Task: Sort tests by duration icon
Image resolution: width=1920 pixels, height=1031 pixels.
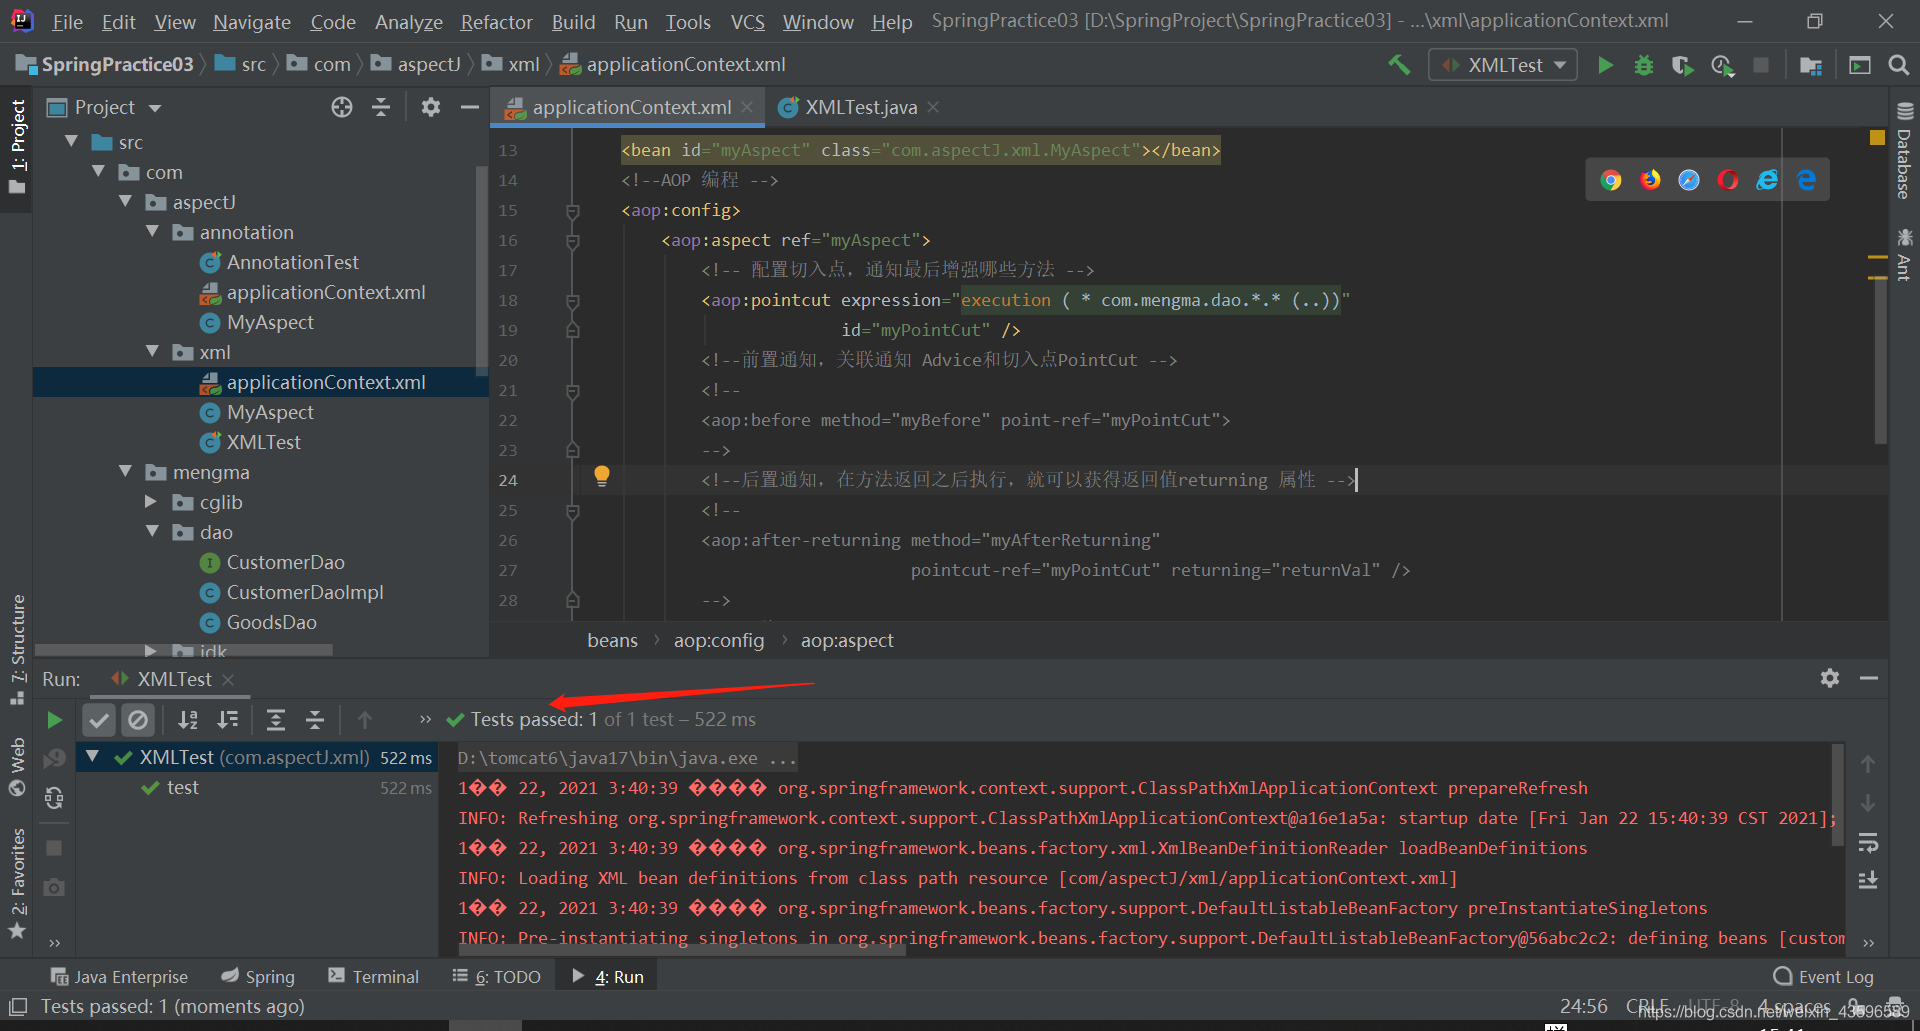Action: [x=228, y=720]
